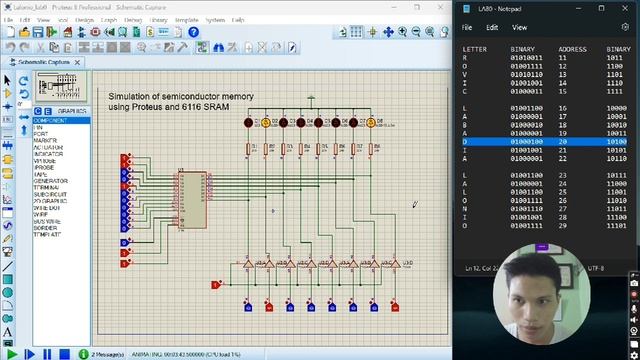The width and height of the screenshot is (640, 360).
Task: Open the PCB Layout module icon
Action: click(x=95, y=32)
